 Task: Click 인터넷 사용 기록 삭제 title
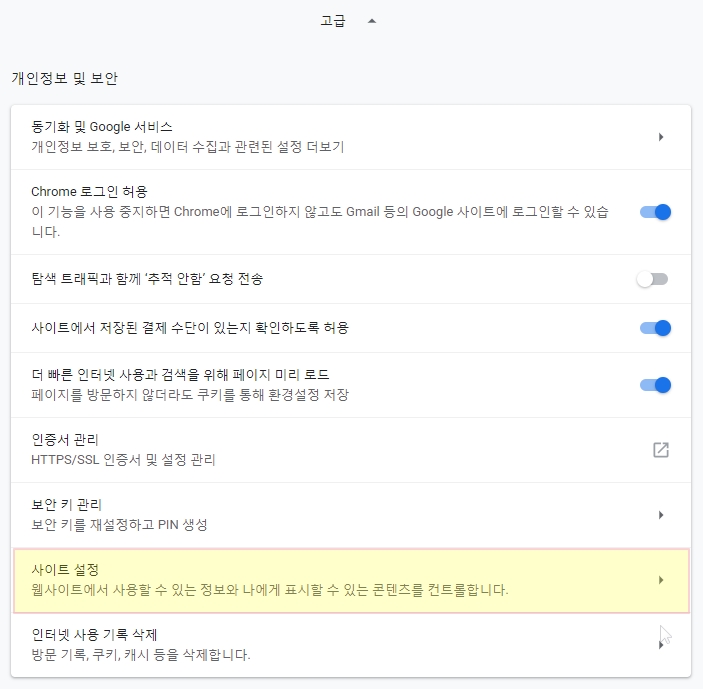pyautogui.click(x=94, y=635)
